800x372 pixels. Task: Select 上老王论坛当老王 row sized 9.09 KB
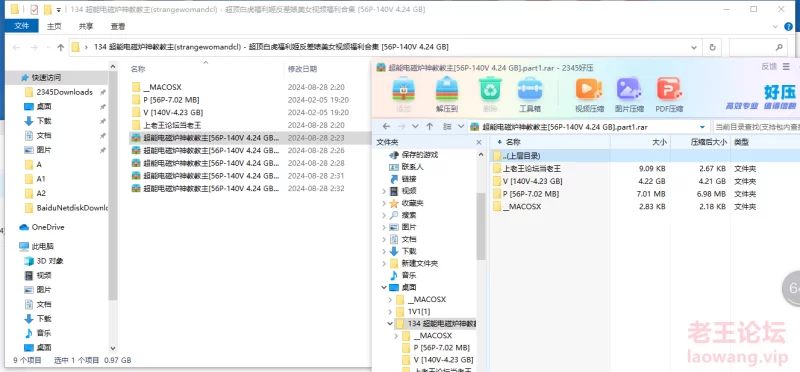pos(644,168)
